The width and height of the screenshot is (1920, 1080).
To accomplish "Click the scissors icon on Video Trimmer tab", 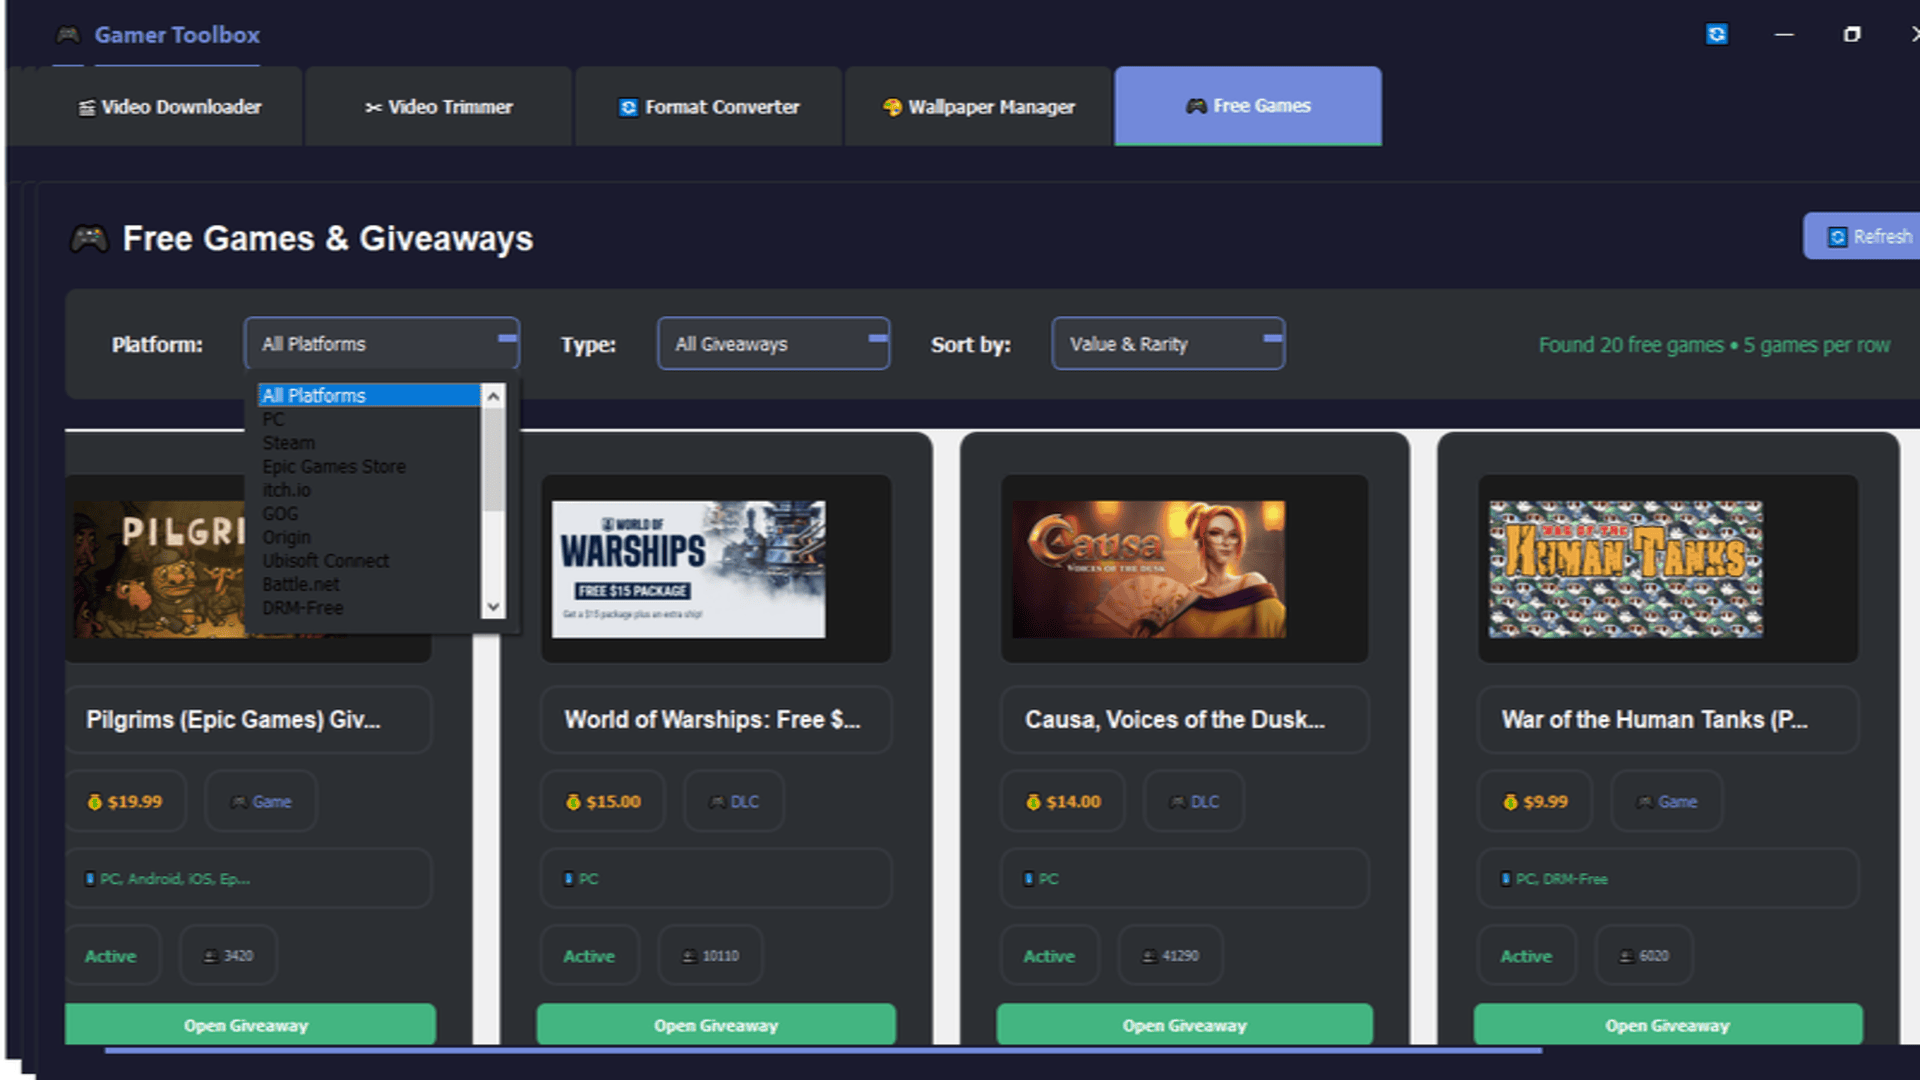I will click(x=374, y=107).
